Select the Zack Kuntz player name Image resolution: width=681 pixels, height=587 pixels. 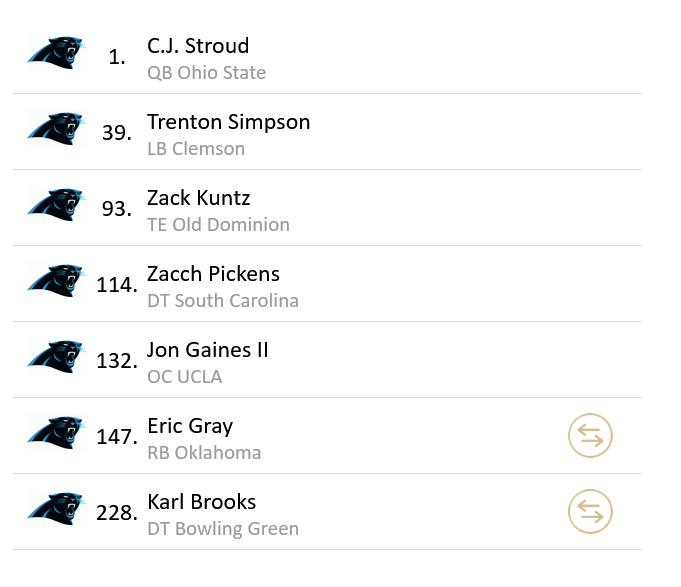click(198, 198)
